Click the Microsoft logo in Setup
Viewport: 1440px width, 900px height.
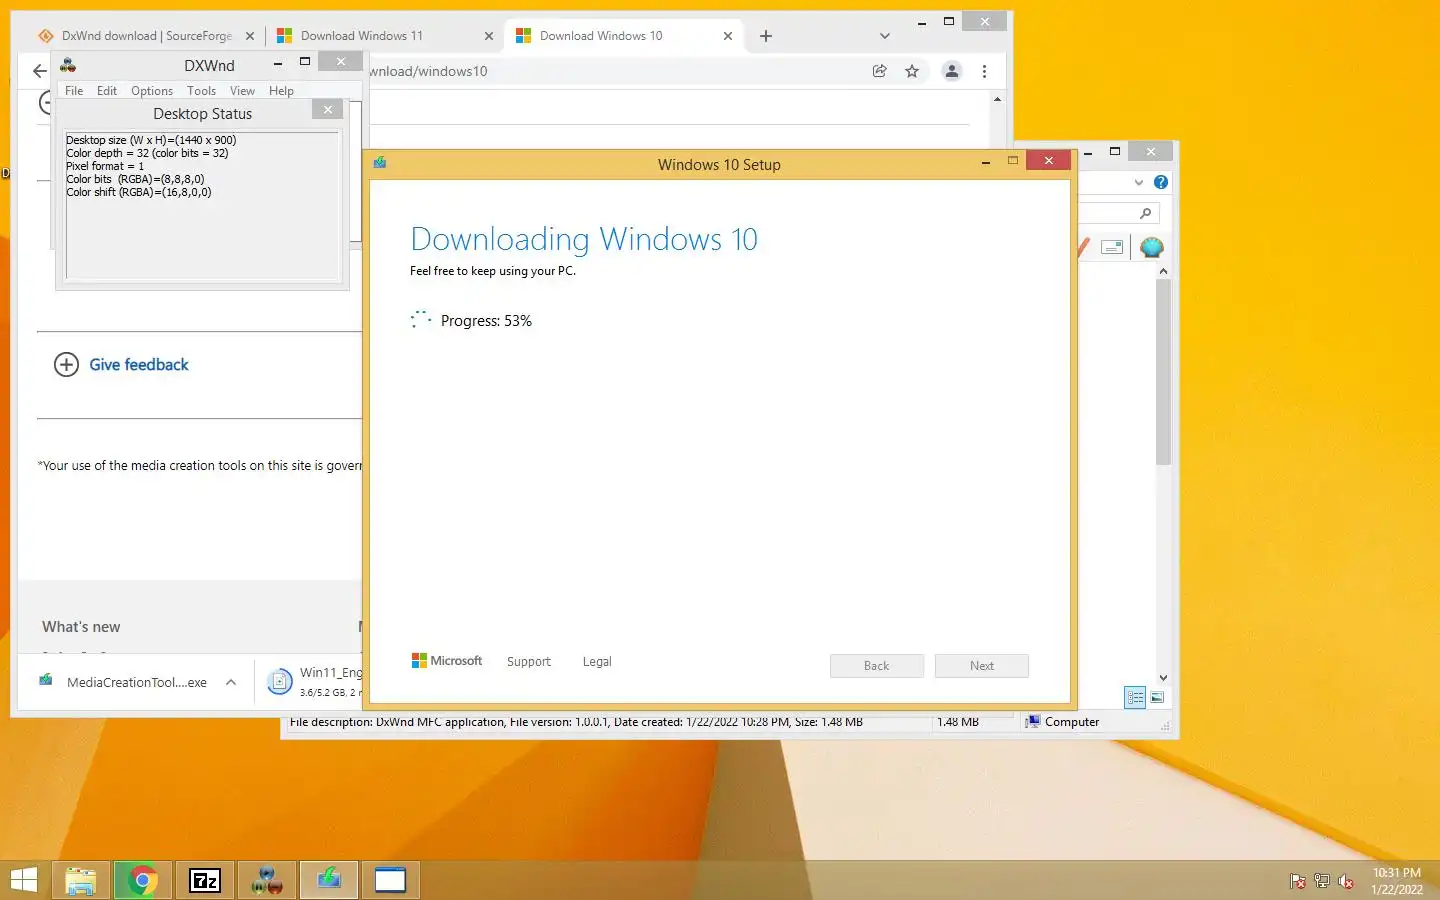pyautogui.click(x=447, y=661)
